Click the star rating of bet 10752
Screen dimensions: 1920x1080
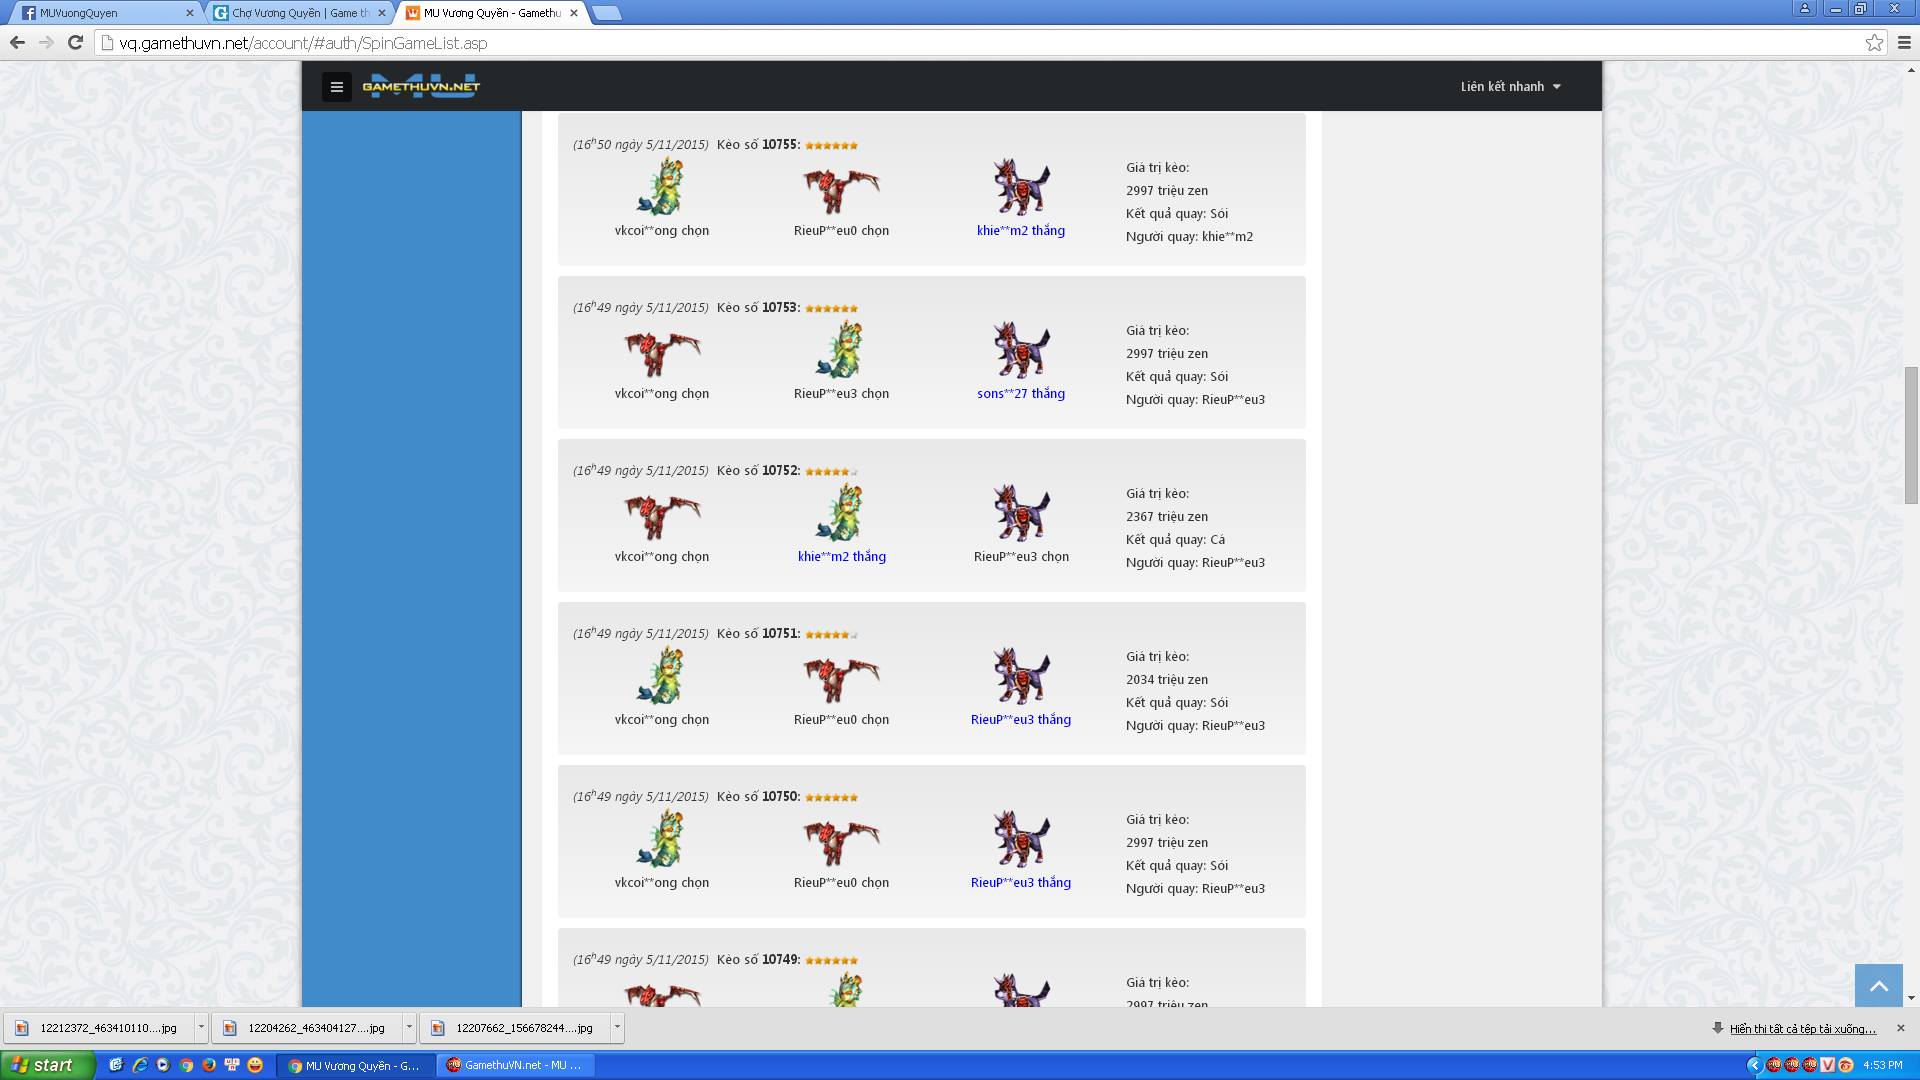coord(831,472)
